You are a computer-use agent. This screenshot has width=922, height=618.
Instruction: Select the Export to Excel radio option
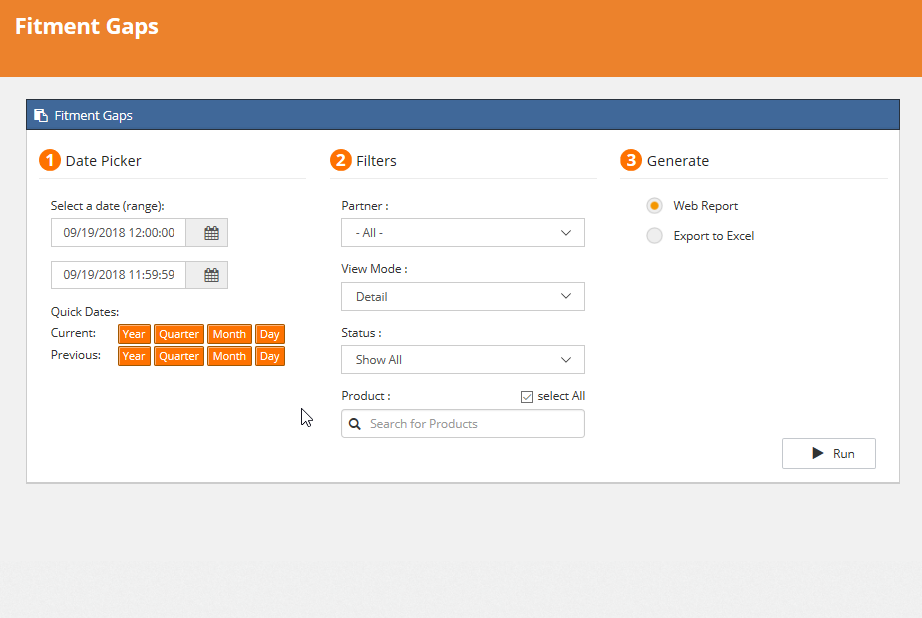(654, 236)
